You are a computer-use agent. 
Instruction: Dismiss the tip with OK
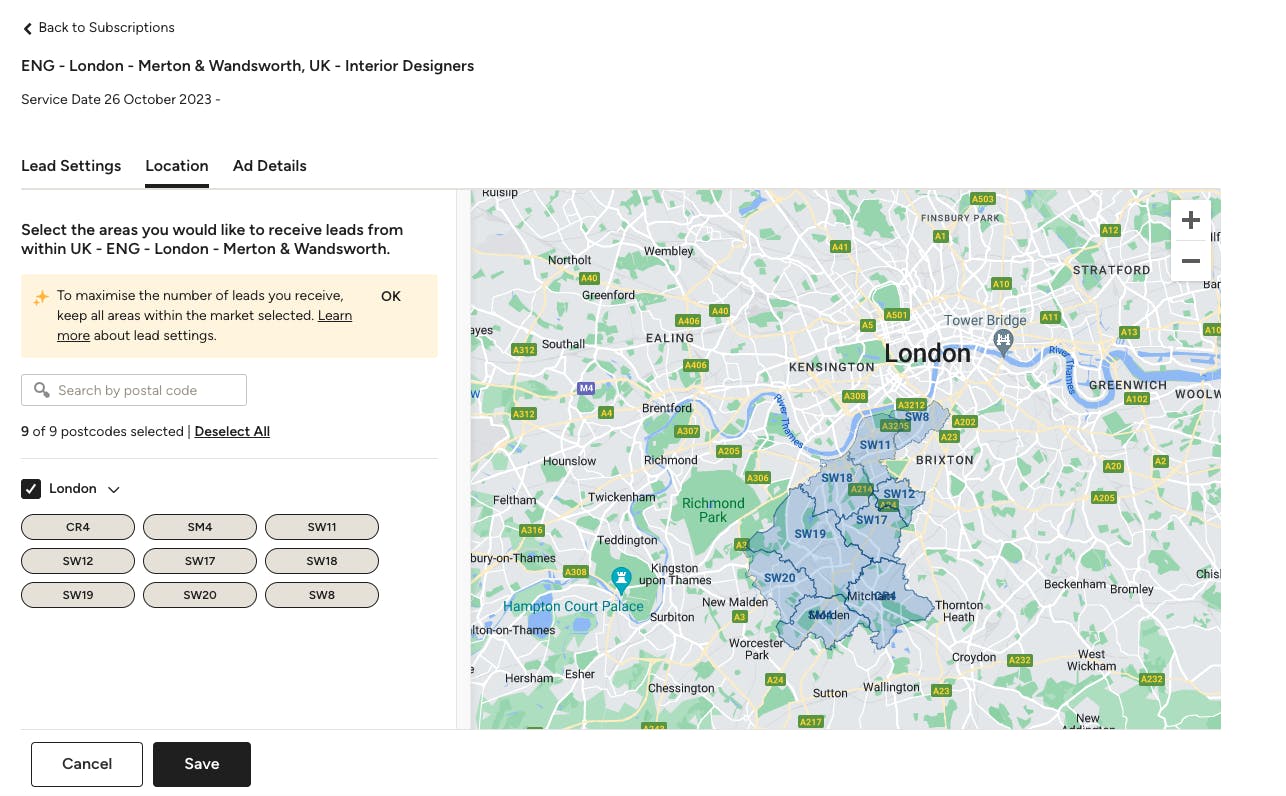pos(391,297)
